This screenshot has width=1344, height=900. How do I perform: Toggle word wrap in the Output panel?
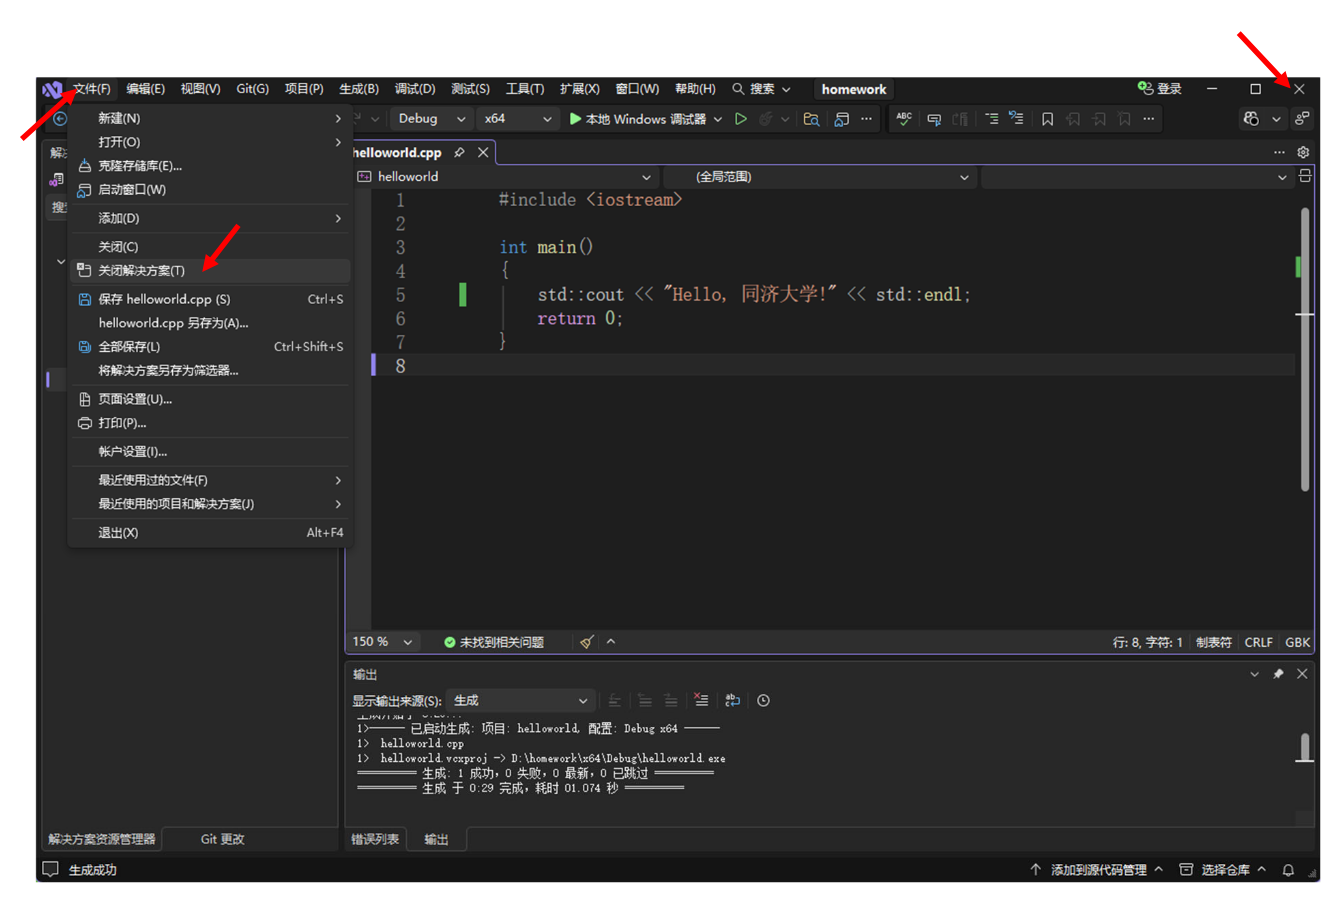732,701
